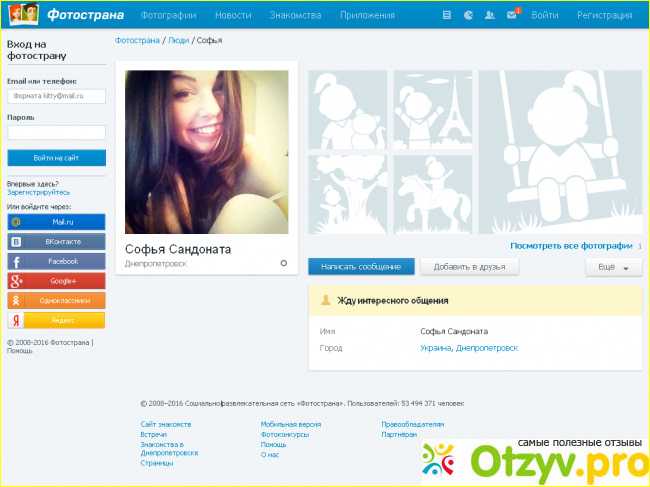Open the Фотографии menu in the header
650x487 pixels.
(x=168, y=16)
